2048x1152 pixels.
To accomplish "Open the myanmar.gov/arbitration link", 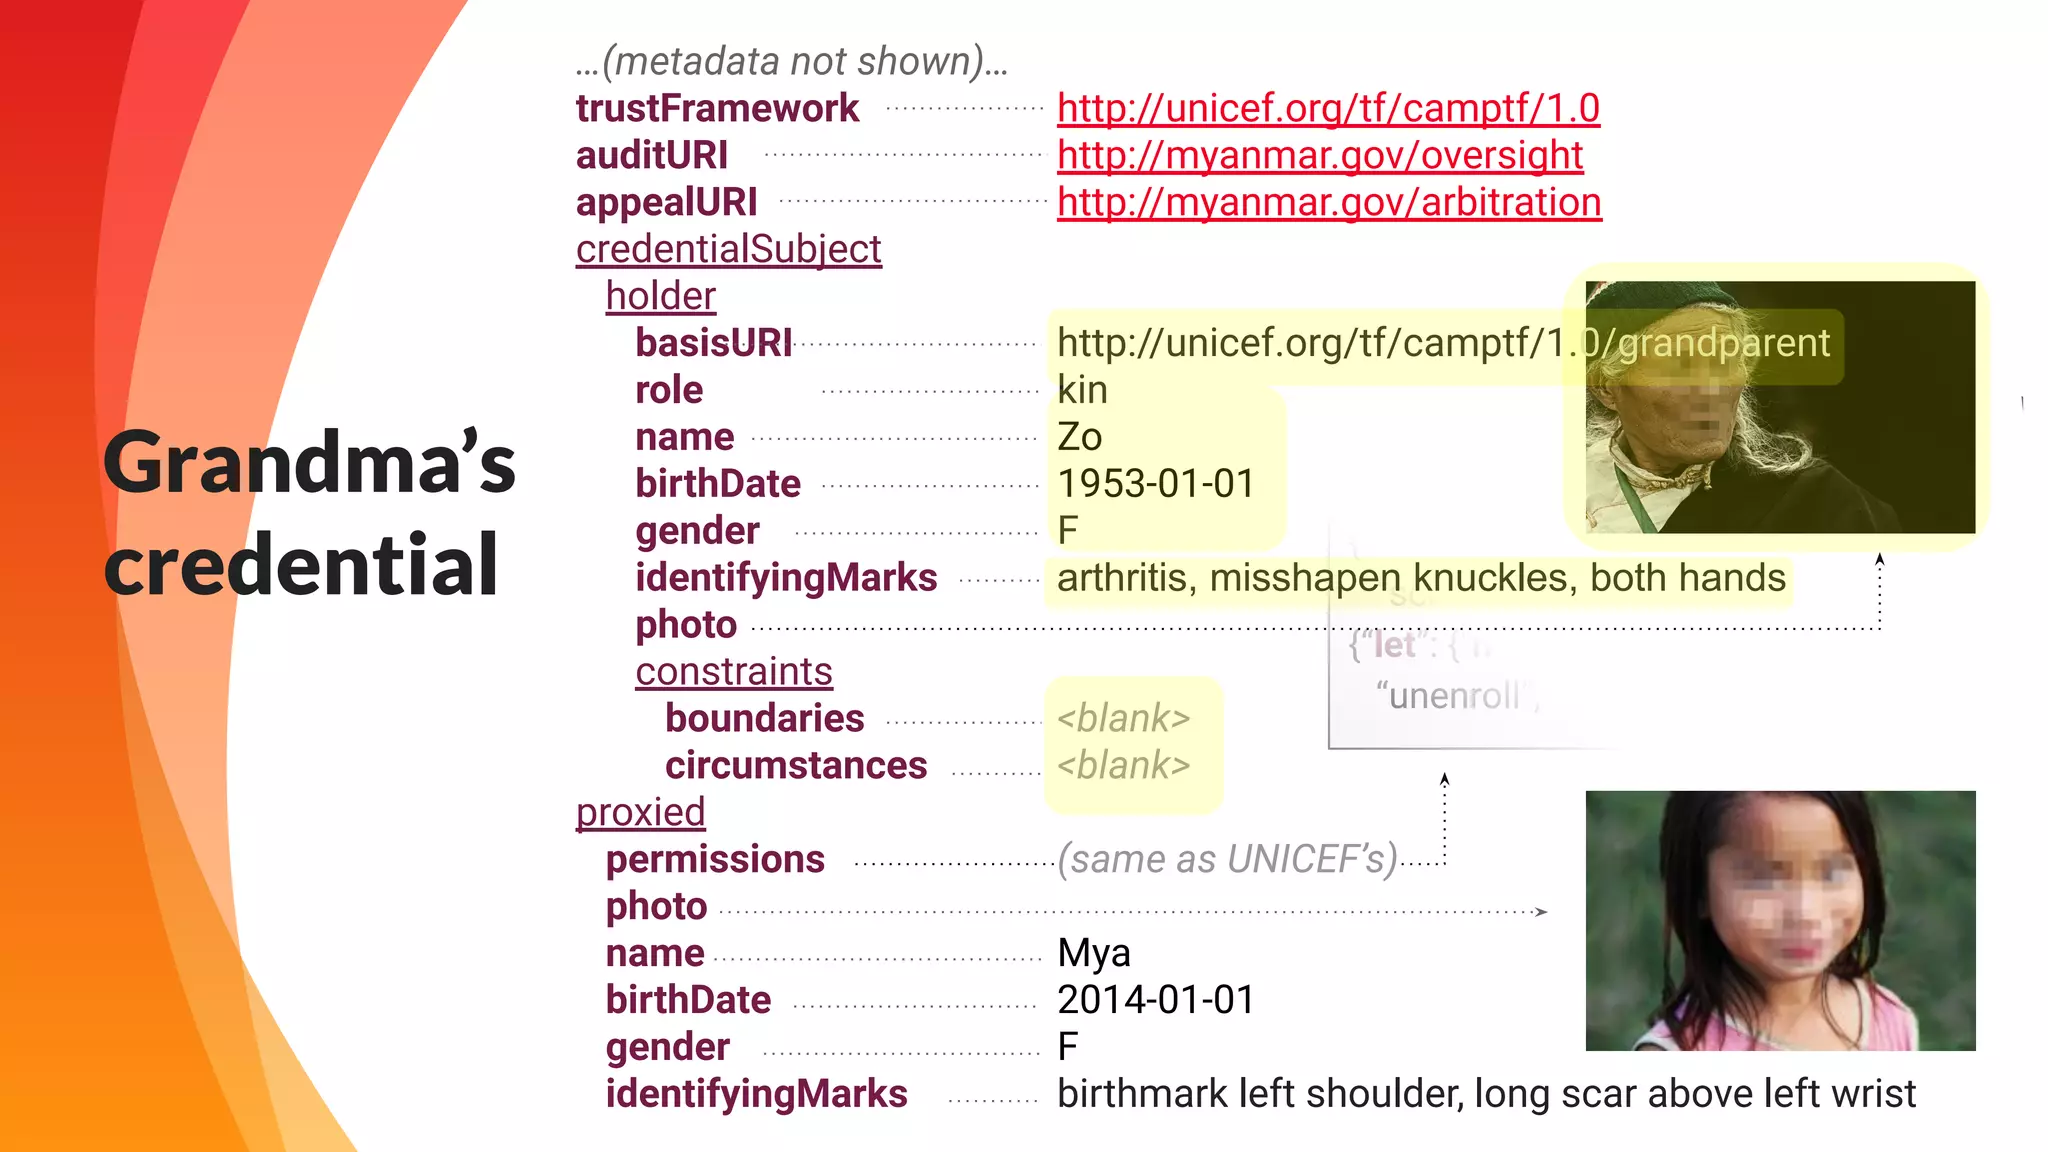I will pyautogui.click(x=1329, y=203).
